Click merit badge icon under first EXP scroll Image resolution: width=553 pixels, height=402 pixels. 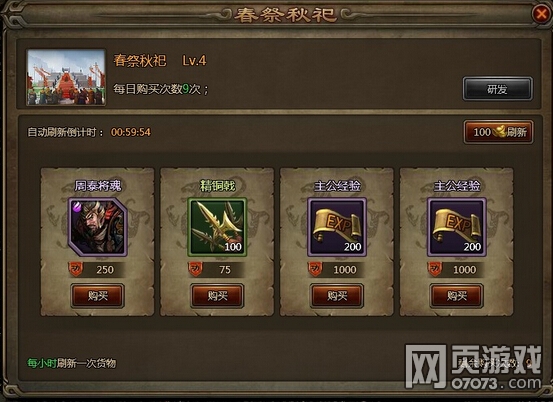pos(315,269)
